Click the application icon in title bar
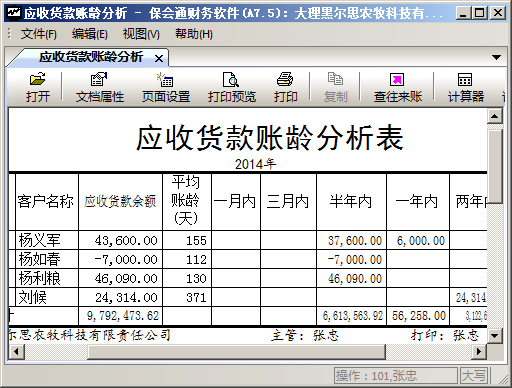 click(x=14, y=13)
